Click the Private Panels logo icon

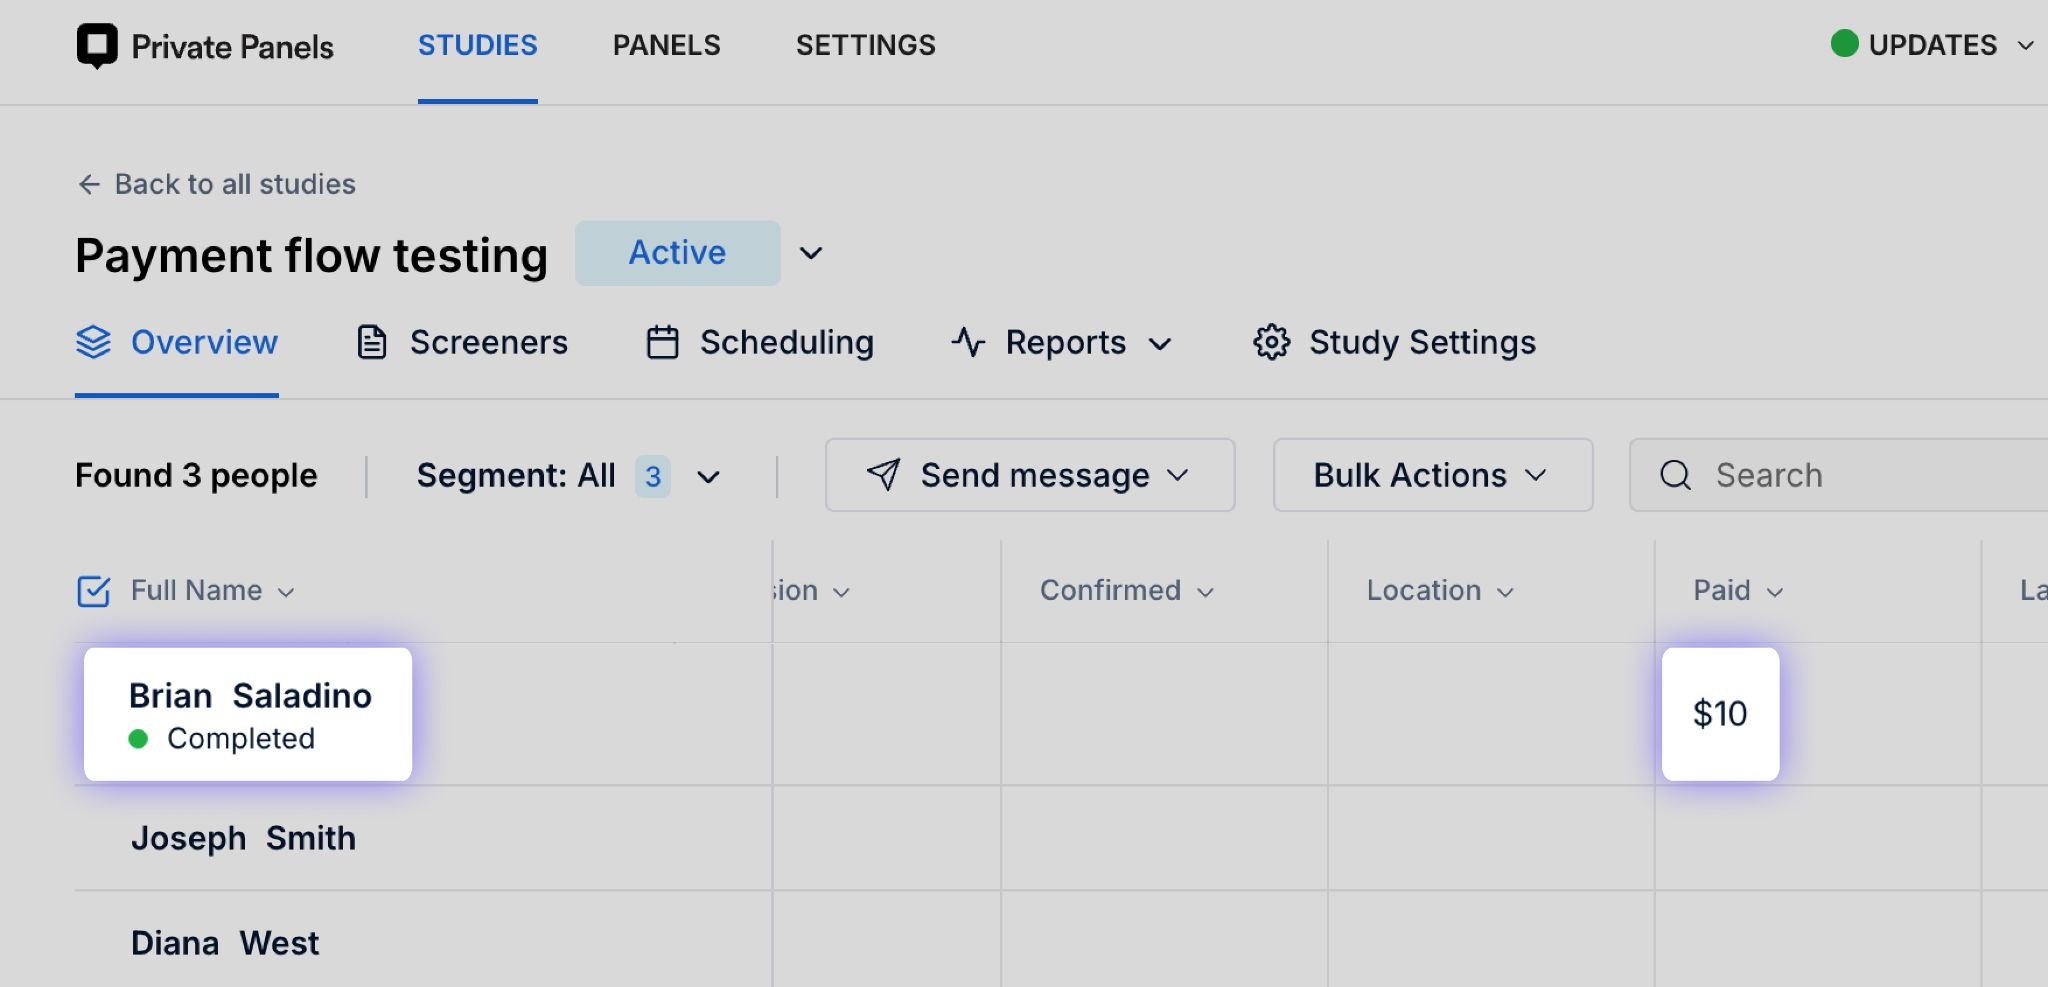pyautogui.click(x=97, y=46)
